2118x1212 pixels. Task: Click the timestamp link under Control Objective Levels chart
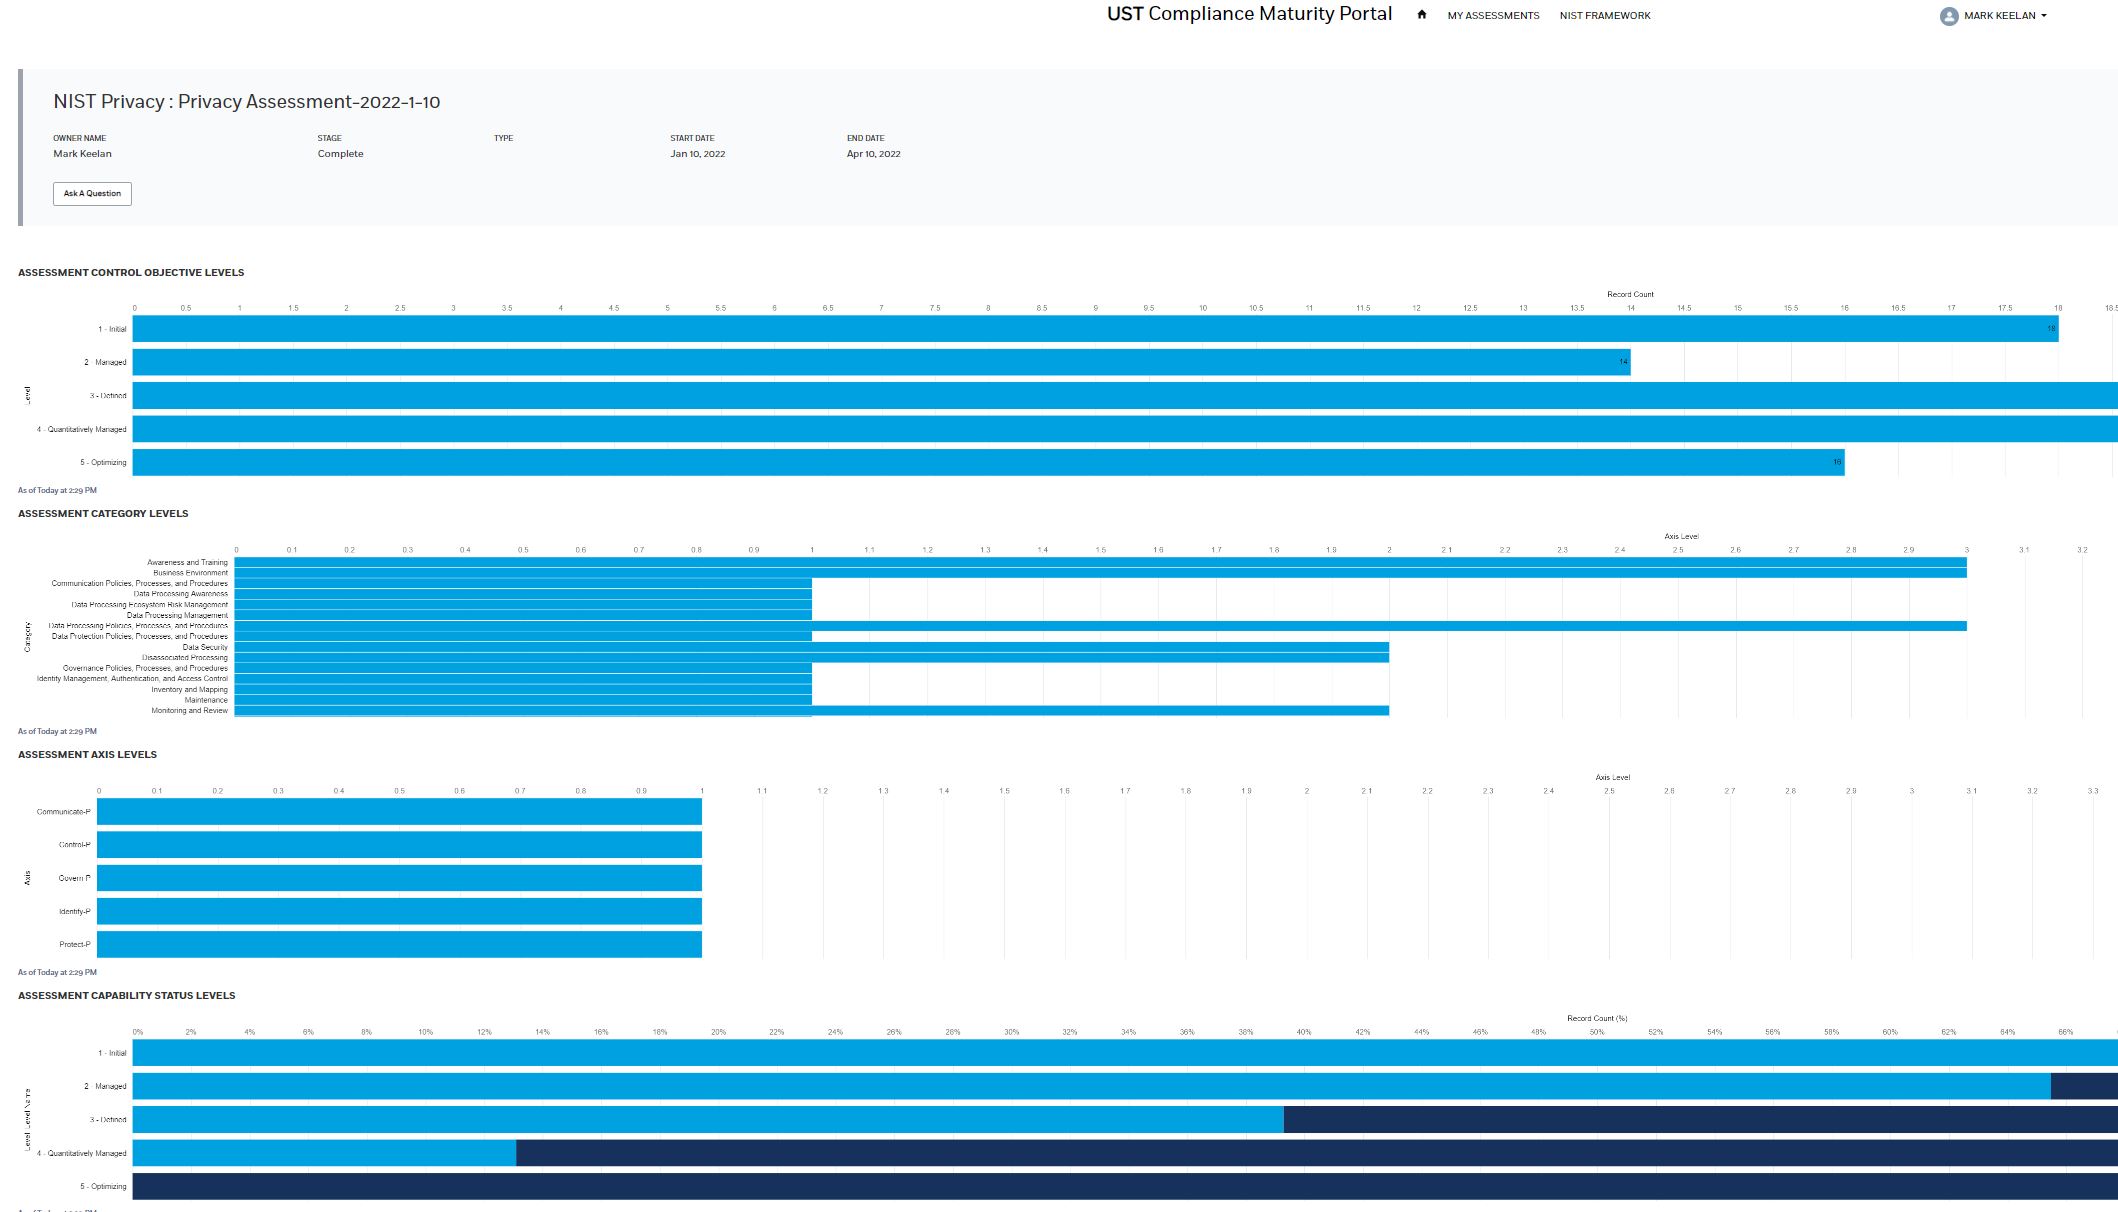pyautogui.click(x=57, y=490)
